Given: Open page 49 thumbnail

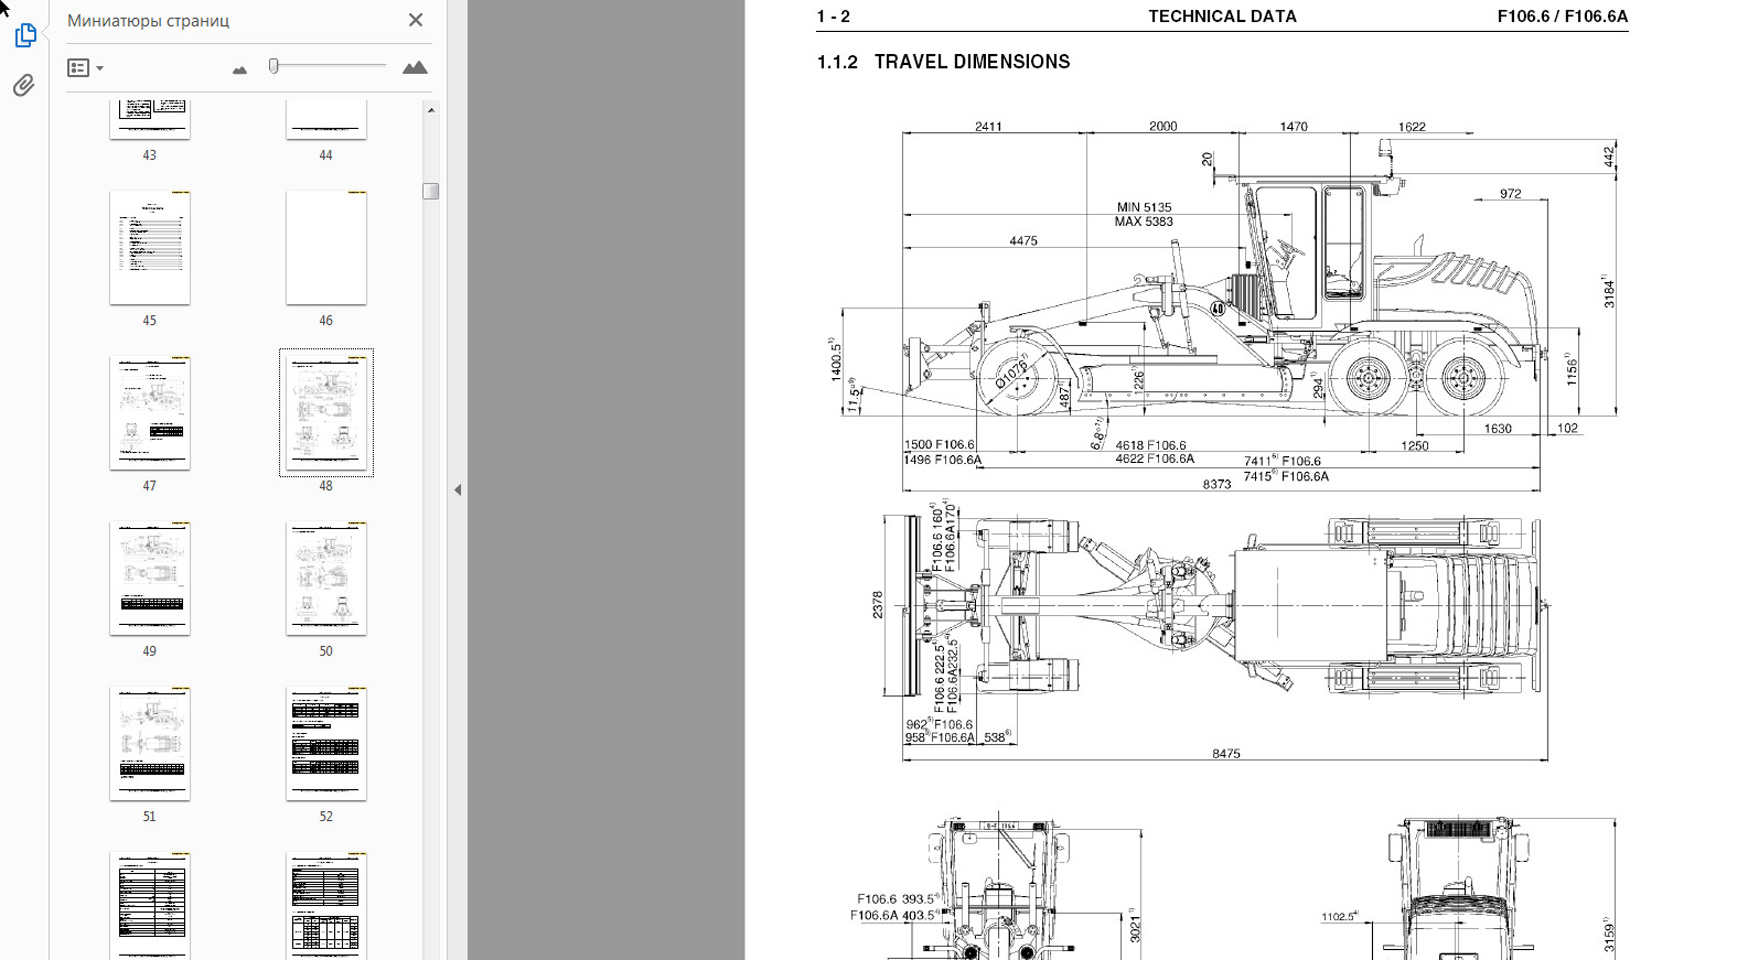Looking at the screenshot, I should [150, 578].
